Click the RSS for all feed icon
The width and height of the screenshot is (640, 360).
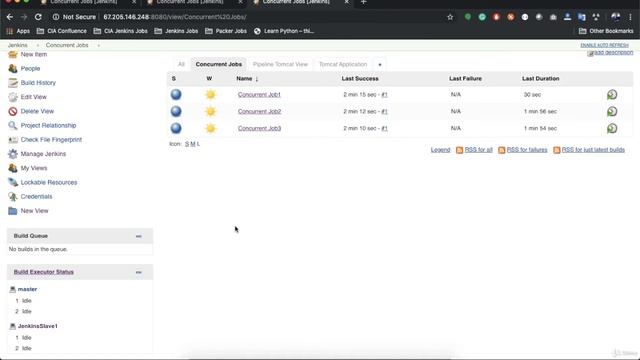click(x=460, y=150)
